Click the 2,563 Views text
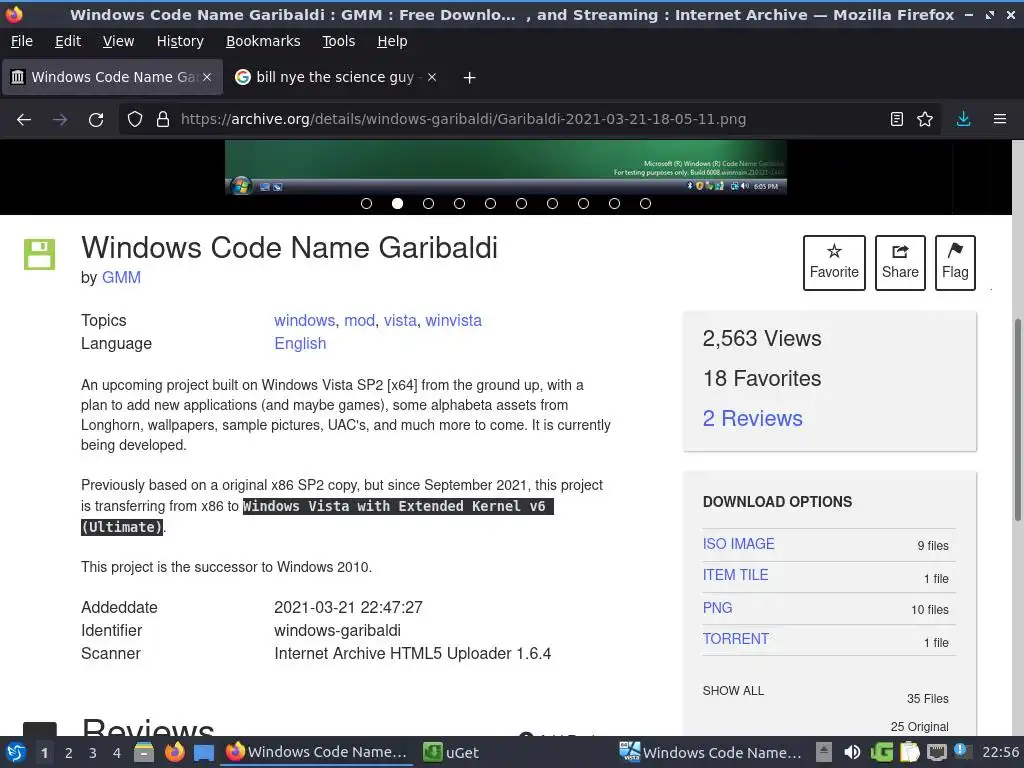Screen dimensions: 1024x768 (x=761, y=338)
